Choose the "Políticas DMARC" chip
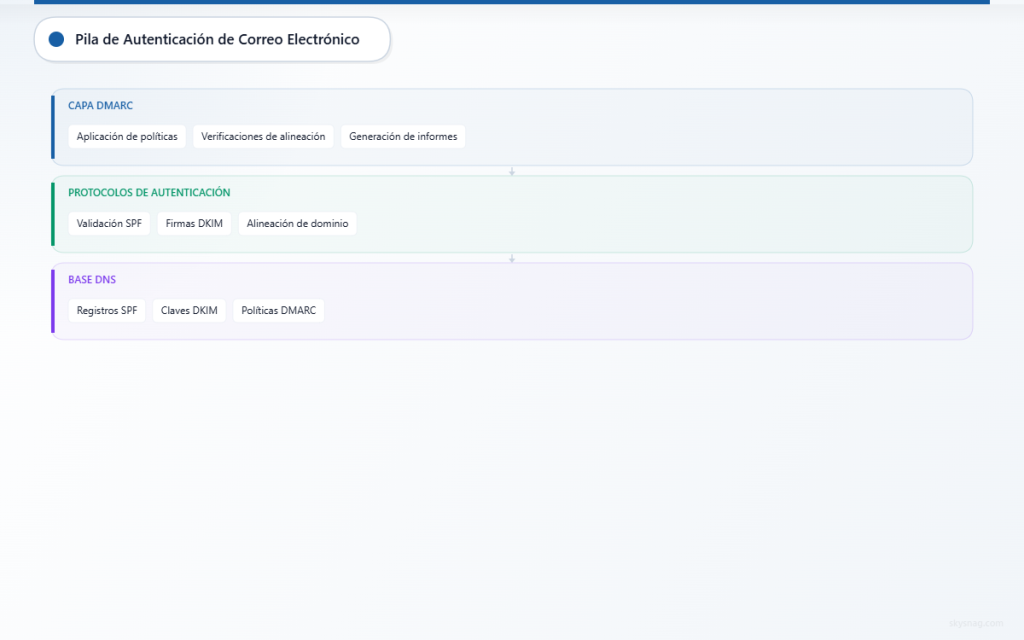This screenshot has height=640, width=1024. coord(278,311)
